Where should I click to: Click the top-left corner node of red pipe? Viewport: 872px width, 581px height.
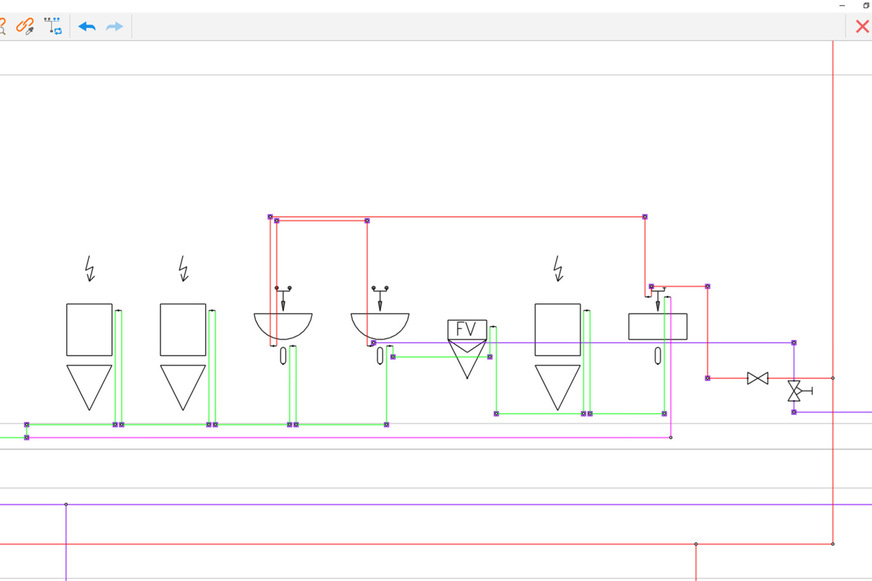(270, 217)
